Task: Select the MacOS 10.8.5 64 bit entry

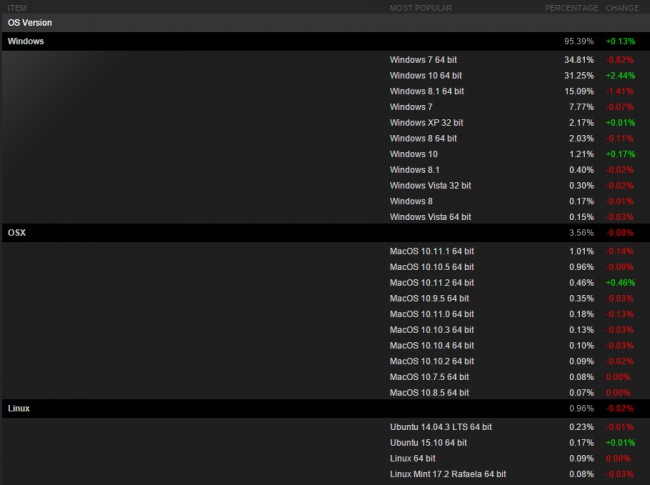Action: [429, 393]
